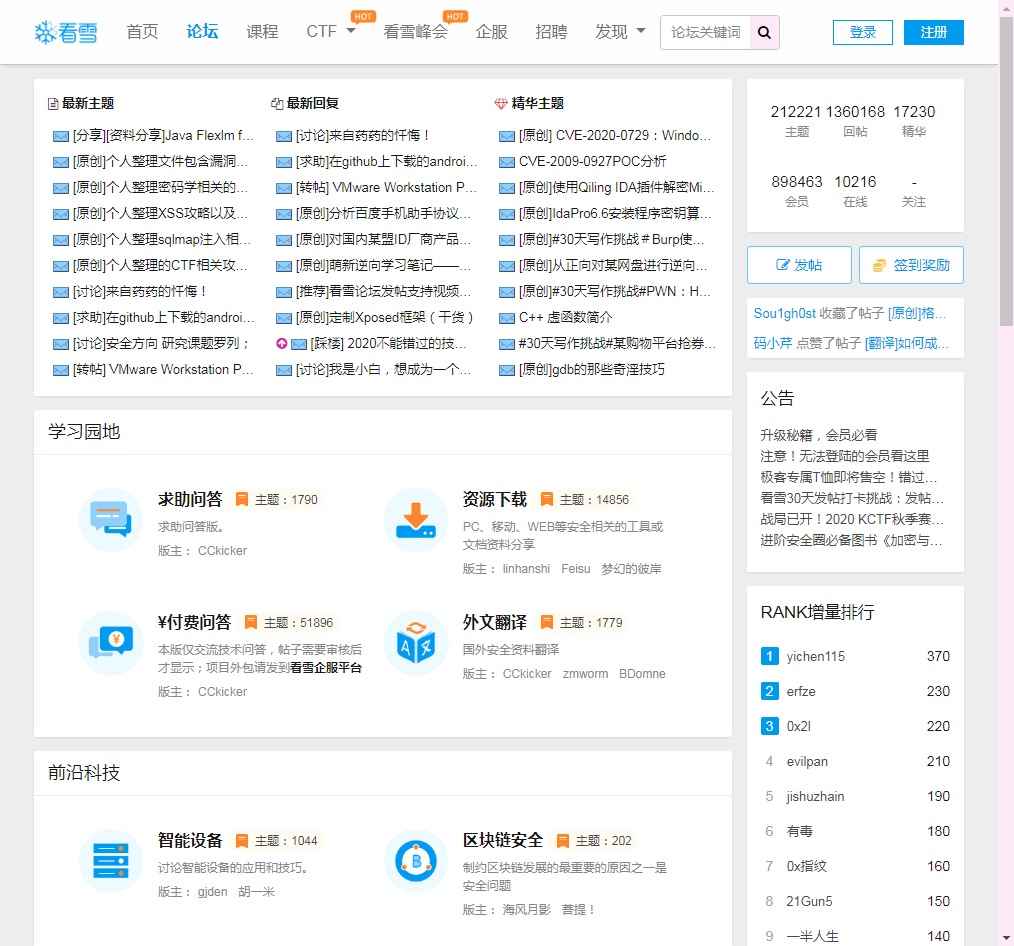1014x946 pixels.
Task: Open the 智能设备 forum title
Action: tap(190, 841)
